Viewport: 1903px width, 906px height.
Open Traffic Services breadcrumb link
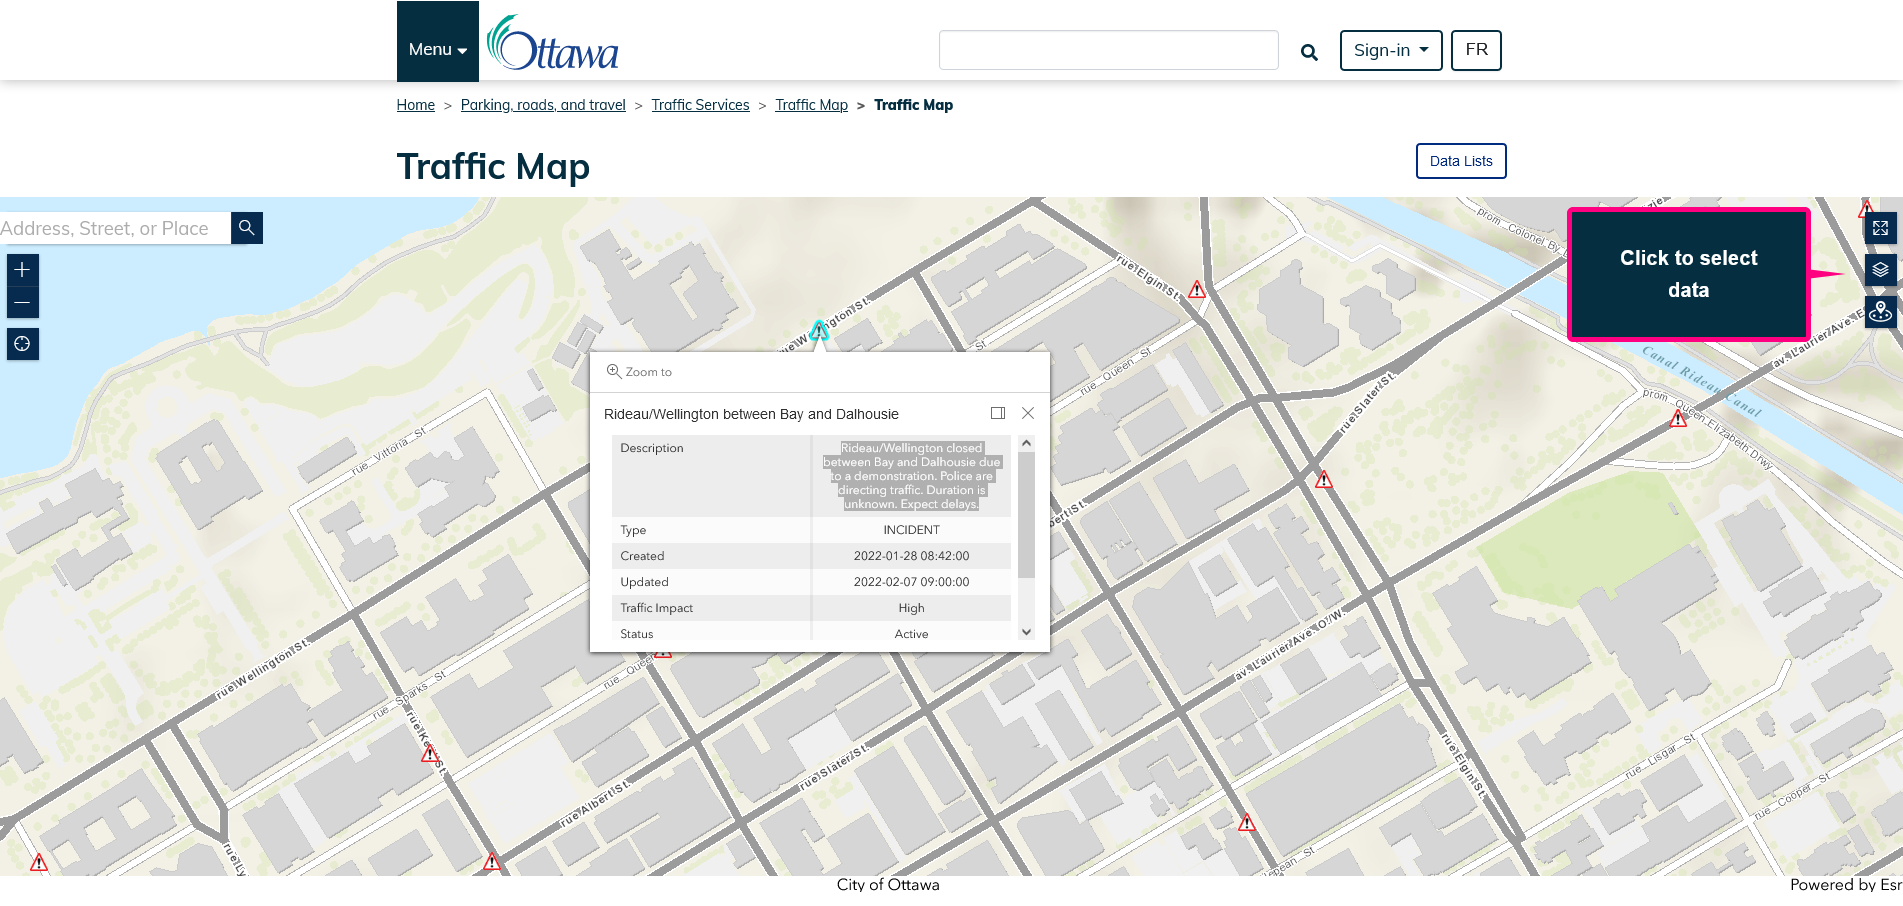700,105
